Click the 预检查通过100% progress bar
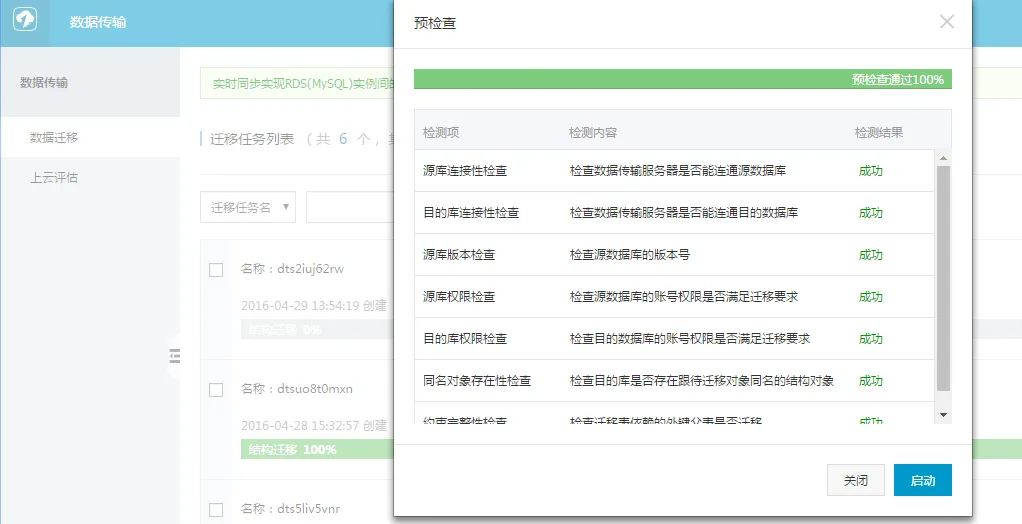 click(682, 80)
